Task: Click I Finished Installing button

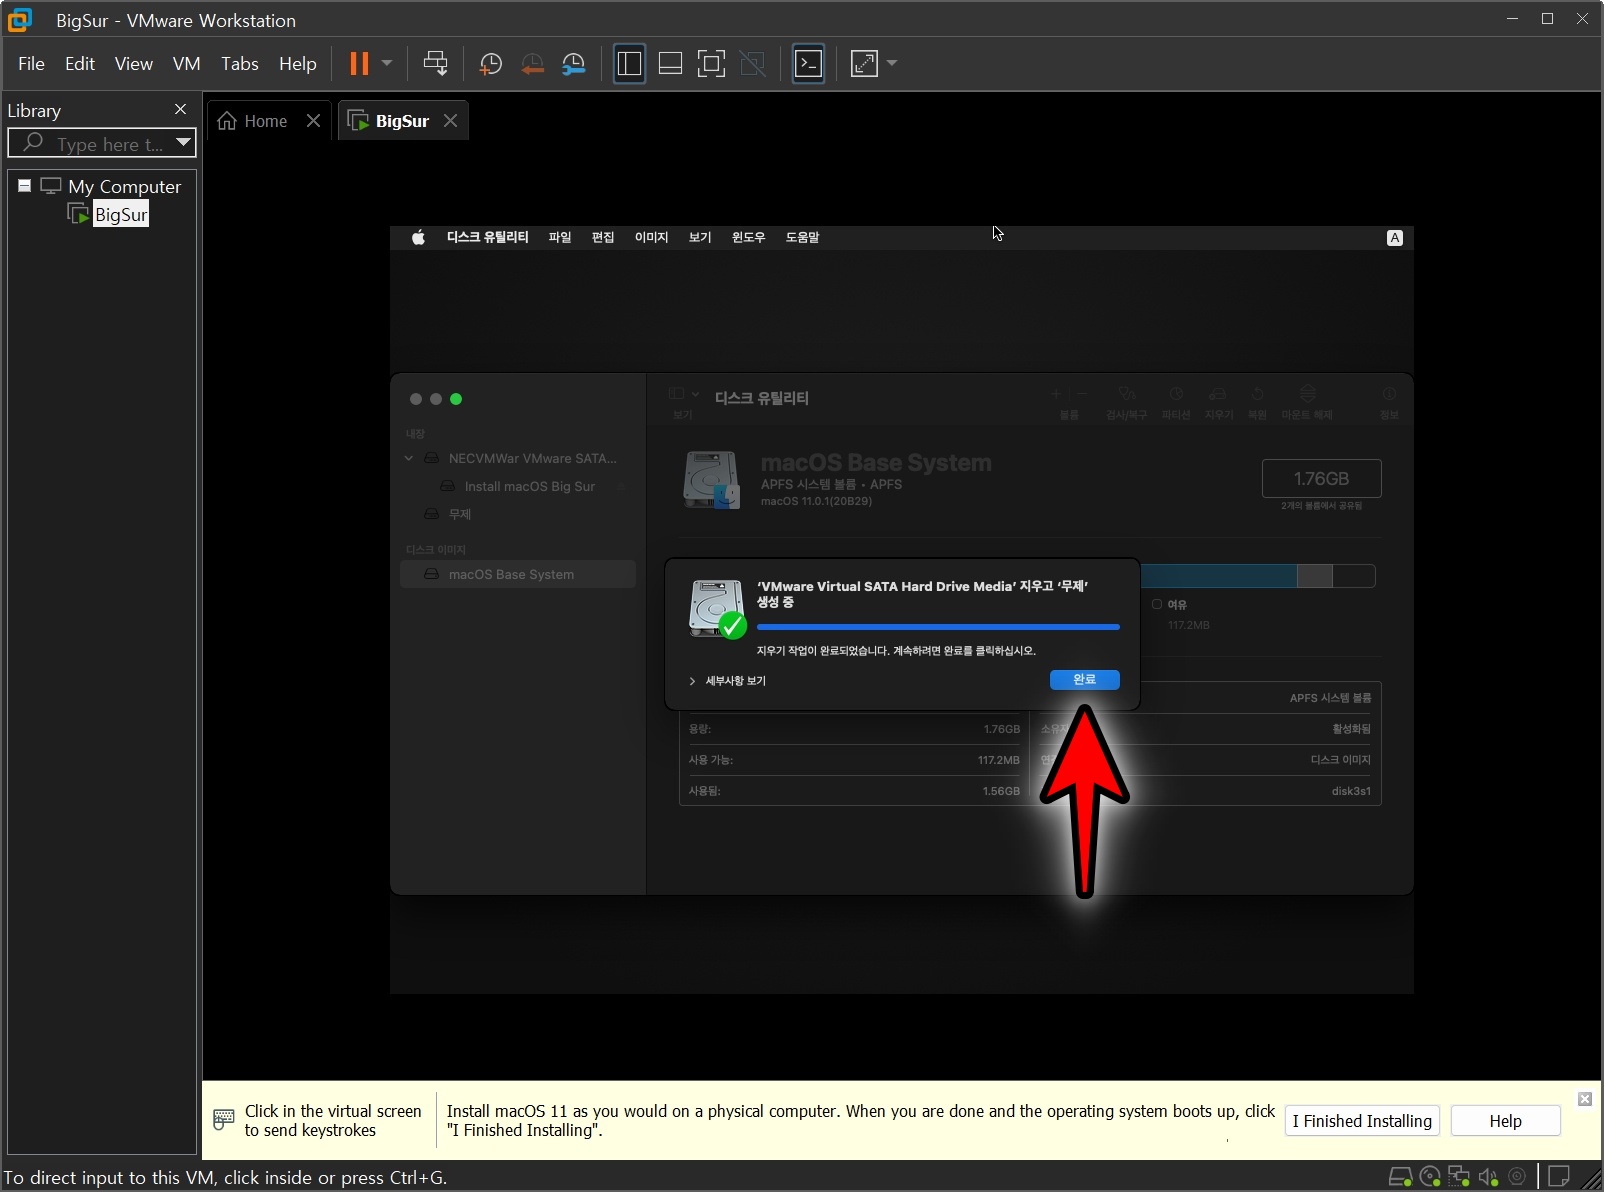Action: point(1362,1121)
